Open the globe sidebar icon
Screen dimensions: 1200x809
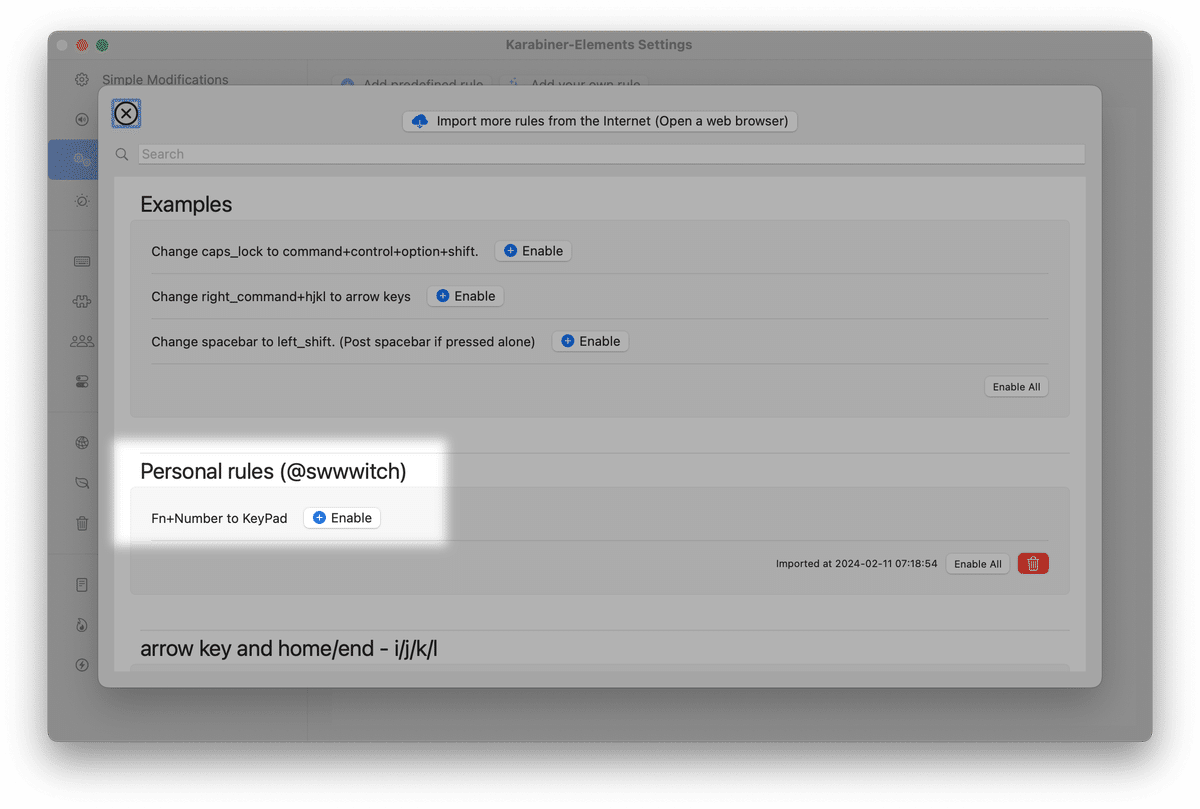82,443
